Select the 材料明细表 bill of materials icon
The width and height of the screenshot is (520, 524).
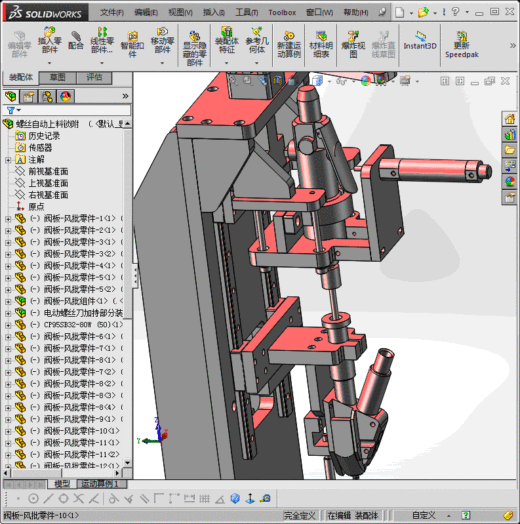(321, 44)
